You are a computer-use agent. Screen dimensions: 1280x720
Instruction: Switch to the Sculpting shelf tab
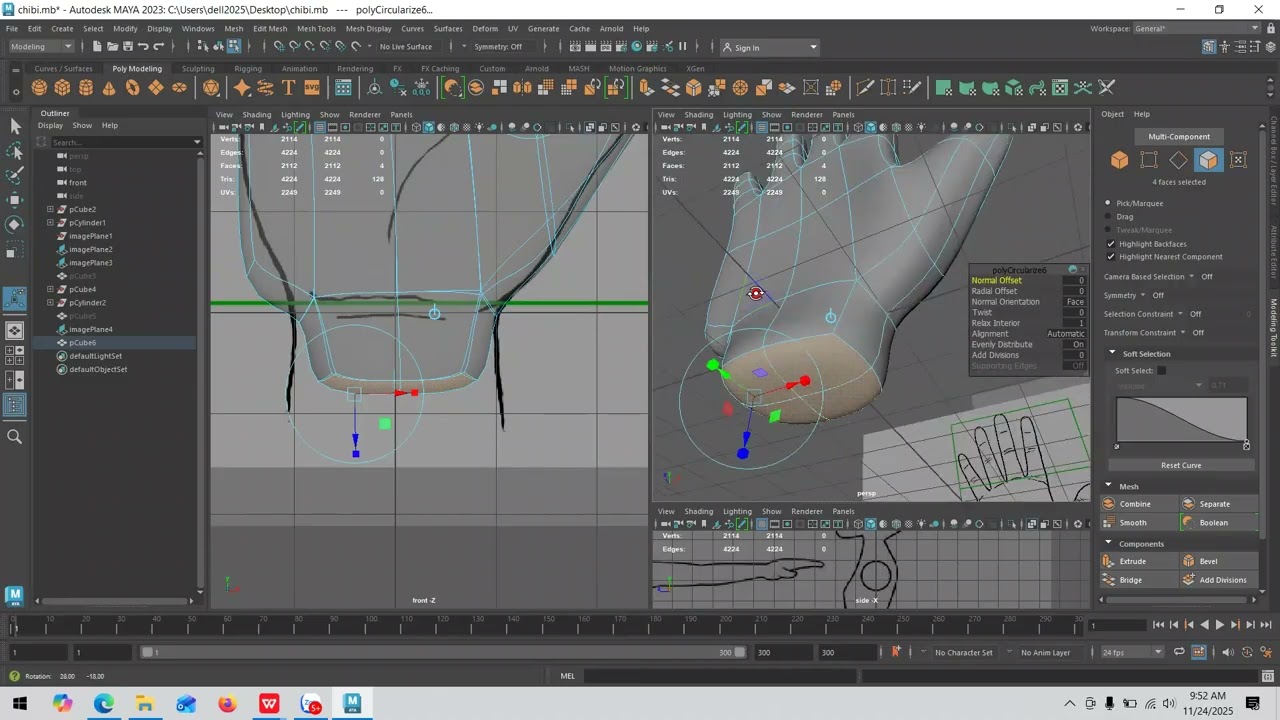coord(197,69)
